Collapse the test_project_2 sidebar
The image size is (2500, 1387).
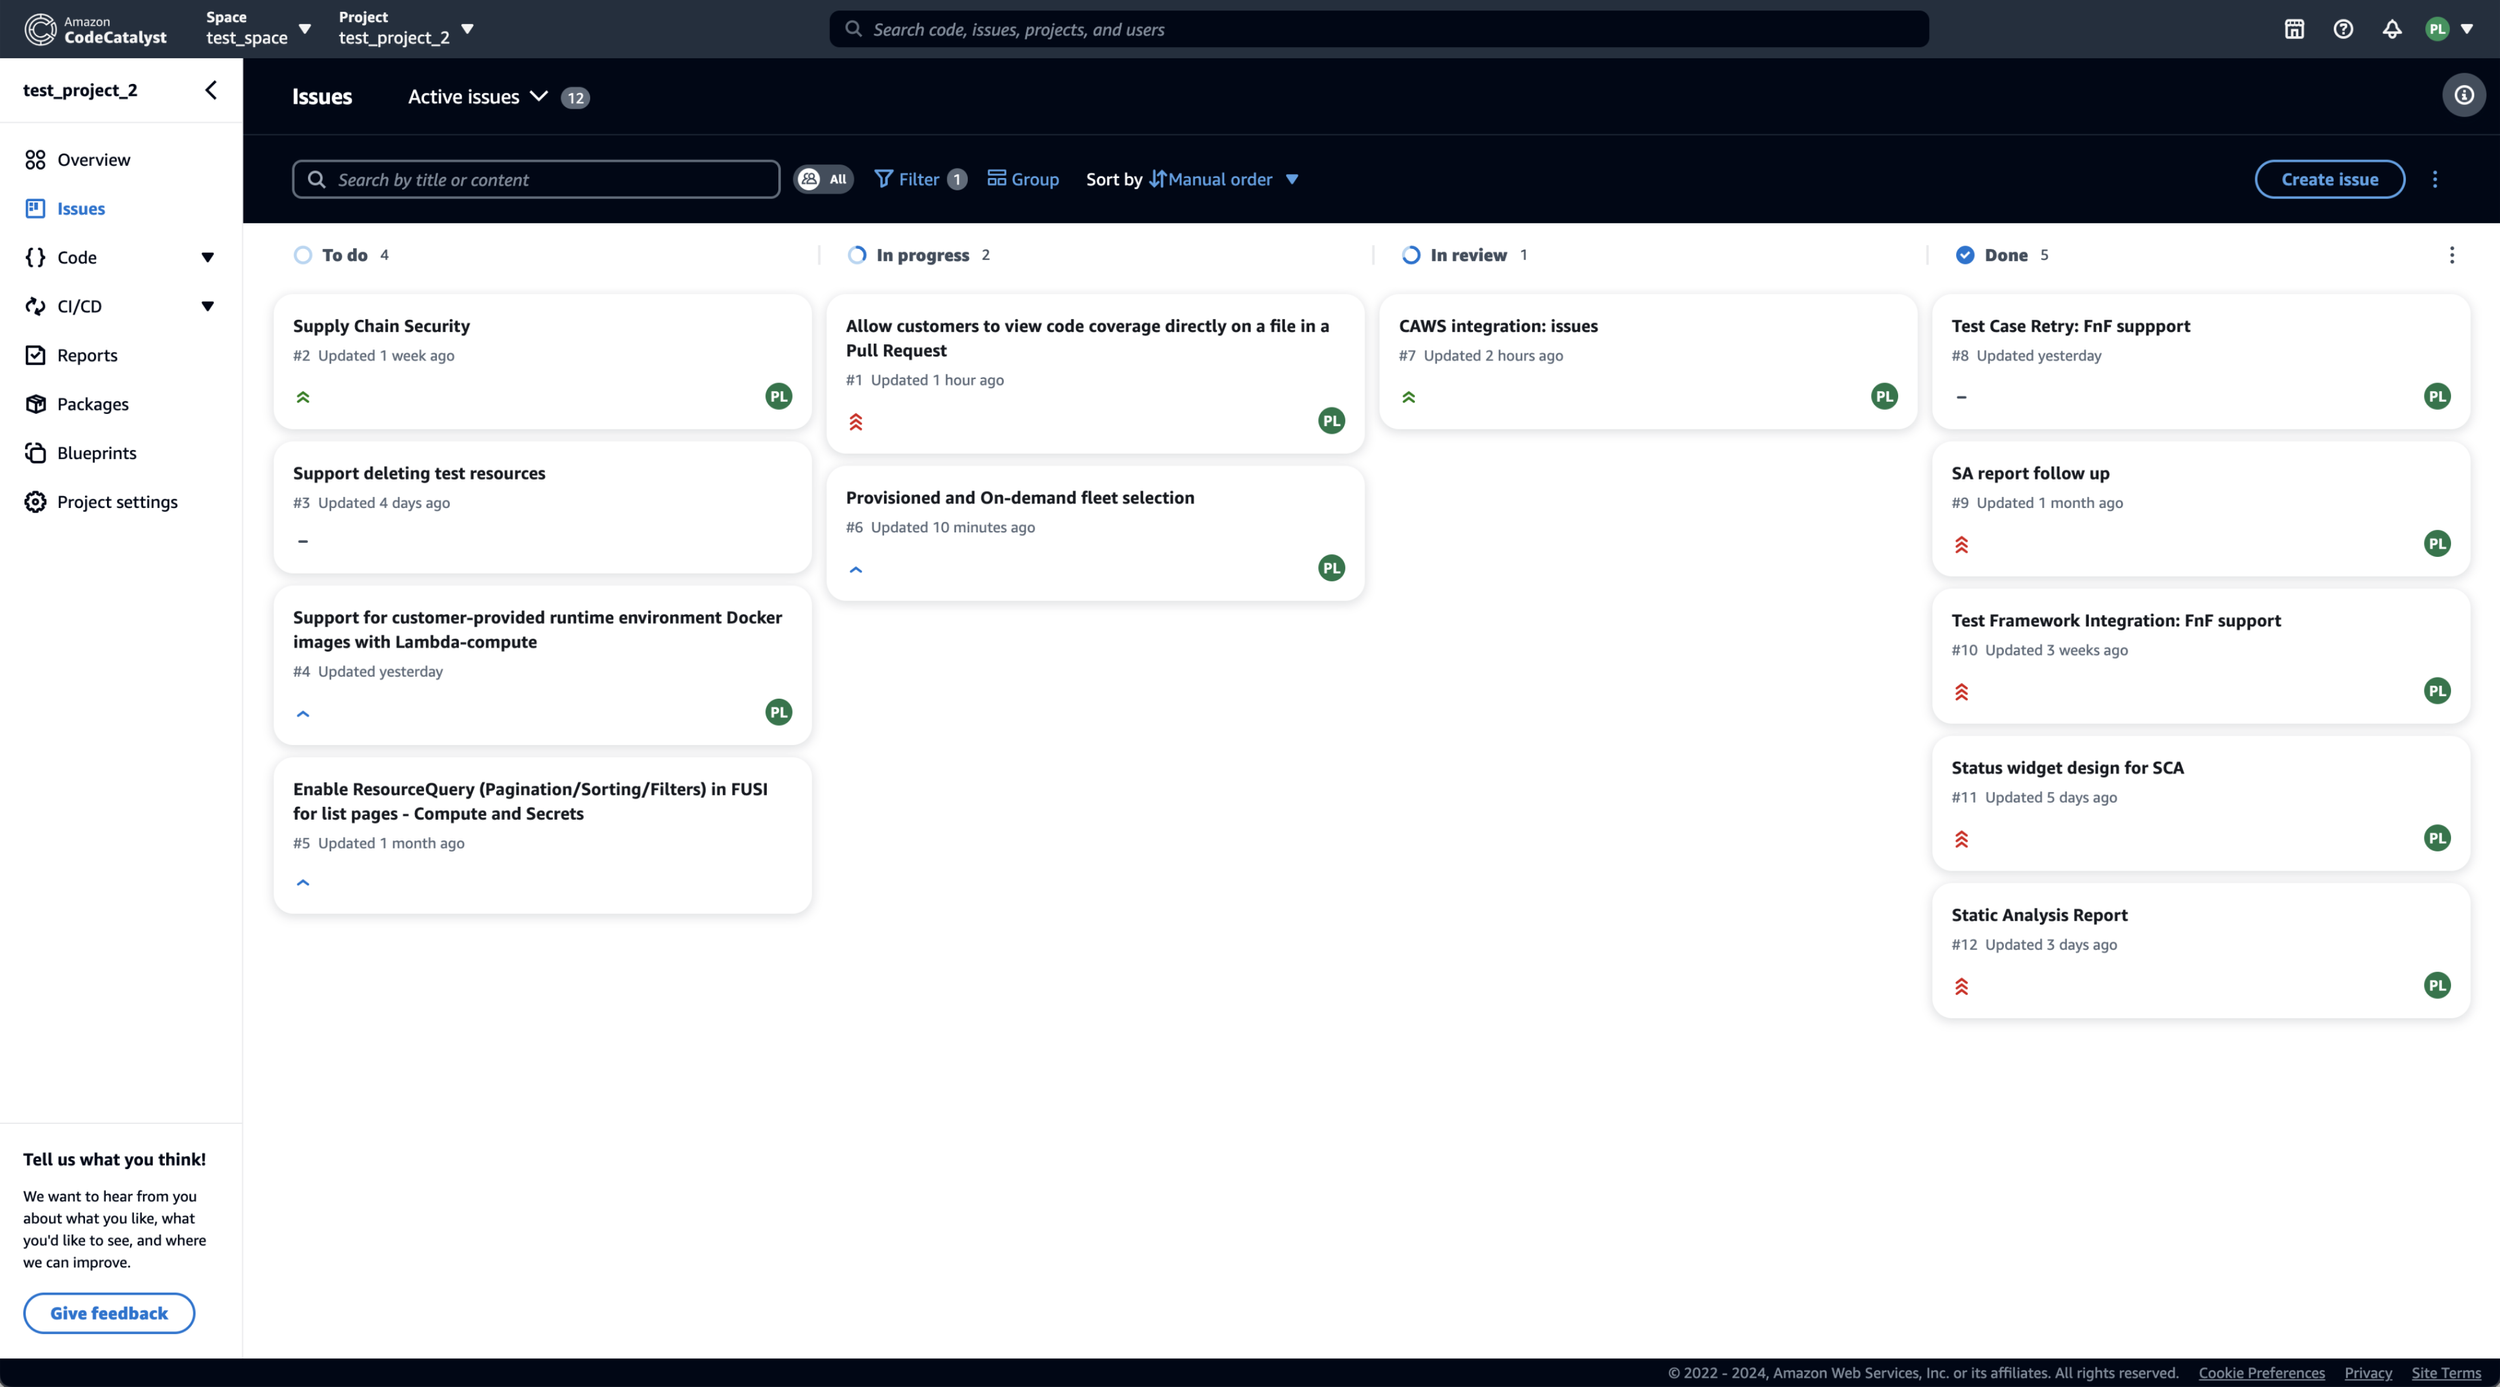pyautogui.click(x=211, y=90)
